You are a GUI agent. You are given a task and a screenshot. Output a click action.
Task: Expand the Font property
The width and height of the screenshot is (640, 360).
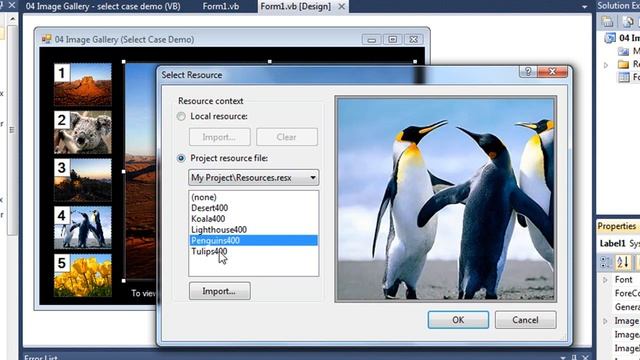606,280
